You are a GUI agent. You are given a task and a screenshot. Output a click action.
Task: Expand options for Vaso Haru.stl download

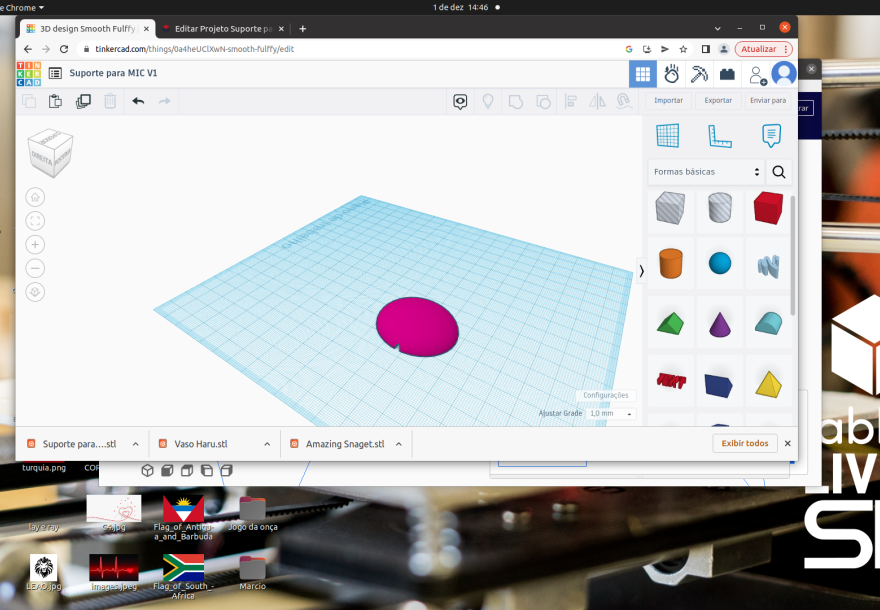pyautogui.click(x=267, y=444)
